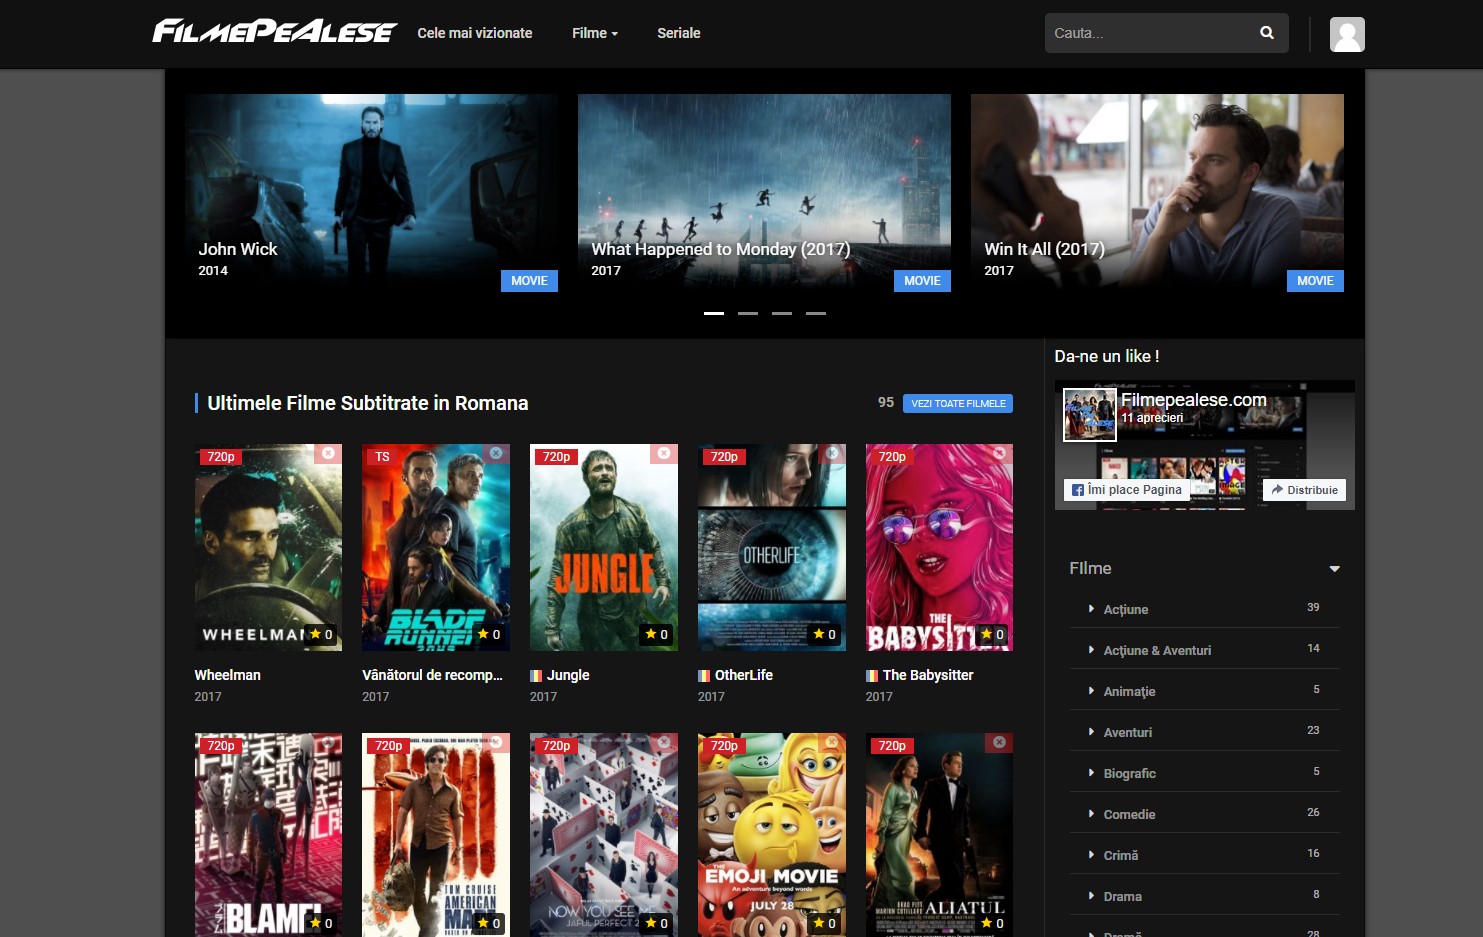Go to third slider page indicator
The width and height of the screenshot is (1483, 937).
782,313
